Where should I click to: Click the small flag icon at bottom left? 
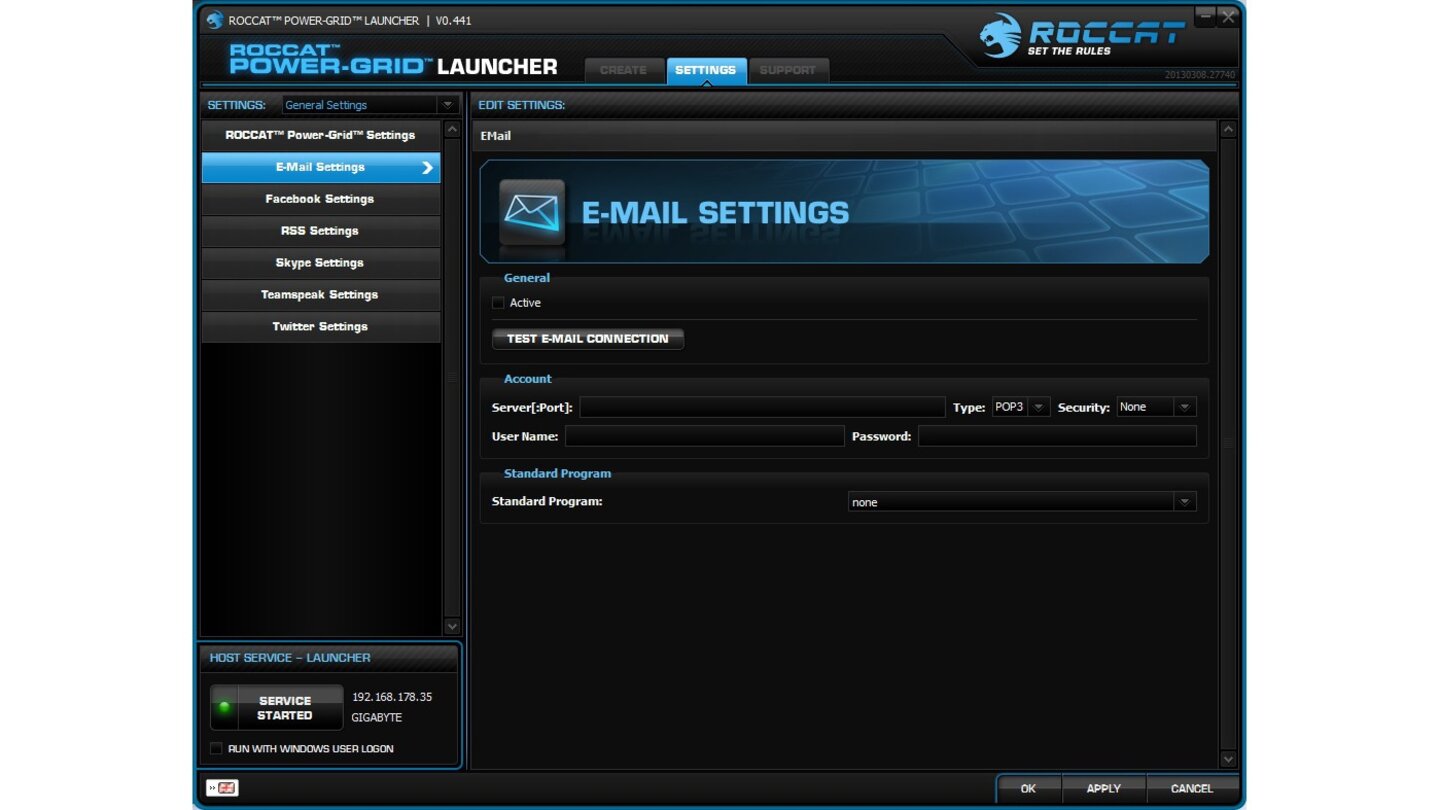[x=222, y=788]
